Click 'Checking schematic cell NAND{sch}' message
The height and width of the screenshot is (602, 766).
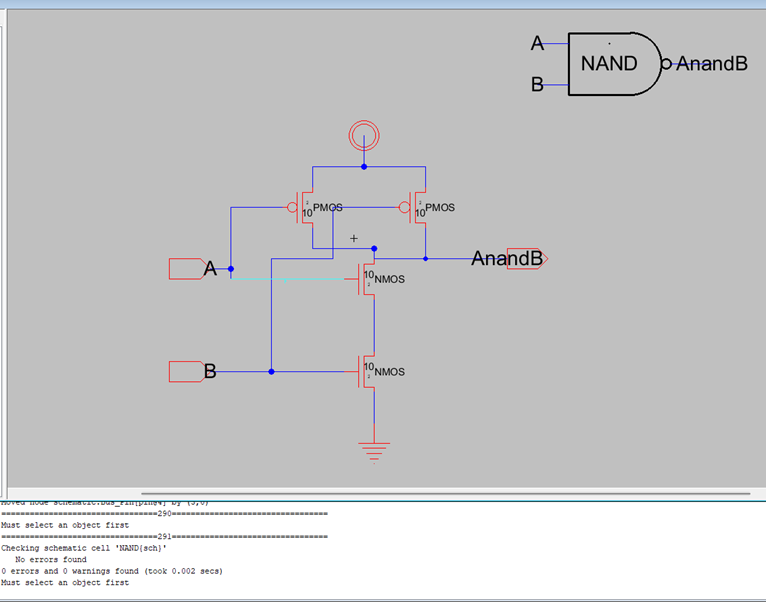coord(84,548)
